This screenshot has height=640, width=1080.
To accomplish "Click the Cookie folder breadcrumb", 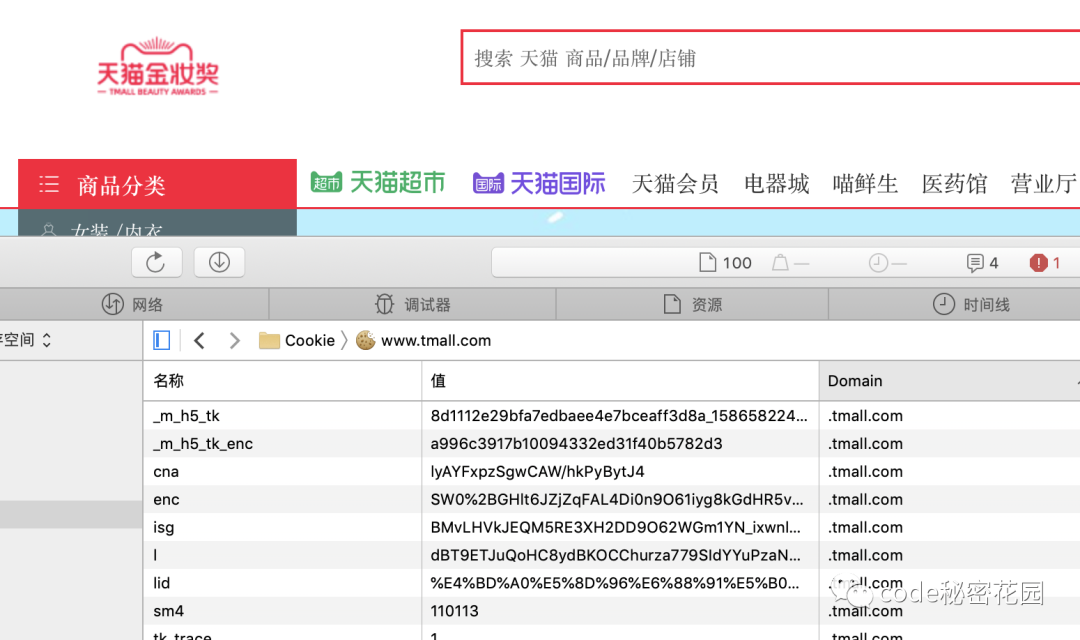I will pos(297,340).
